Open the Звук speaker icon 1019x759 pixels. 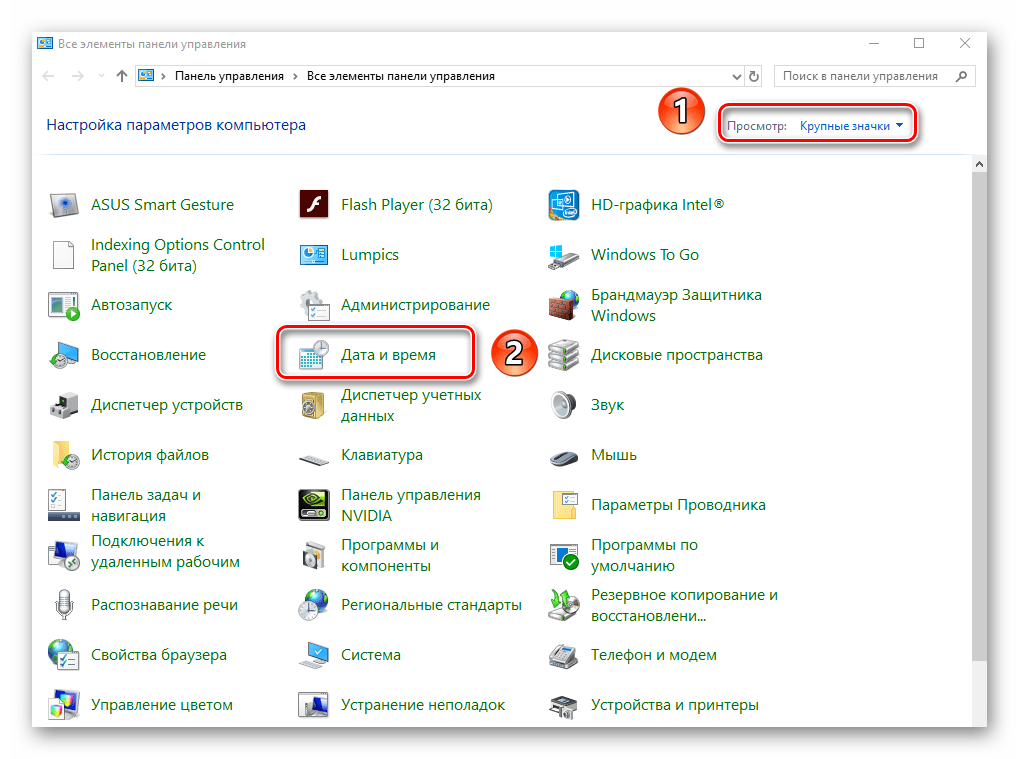[x=563, y=405]
